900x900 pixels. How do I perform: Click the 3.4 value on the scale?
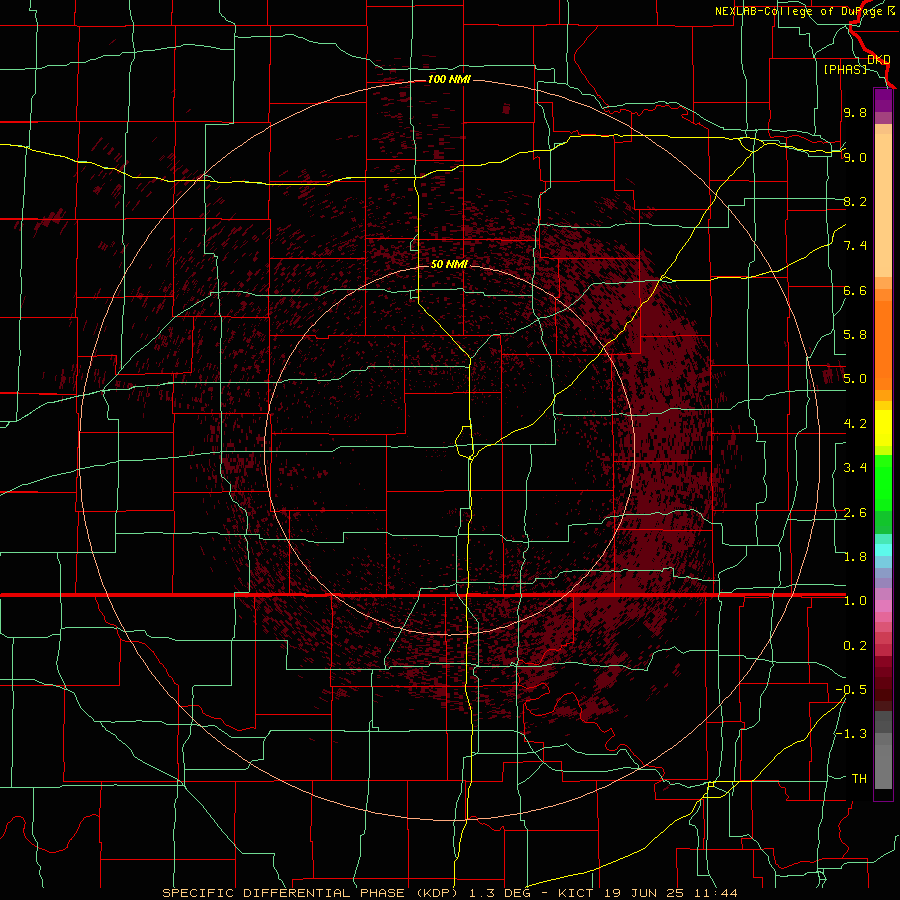(x=855, y=468)
